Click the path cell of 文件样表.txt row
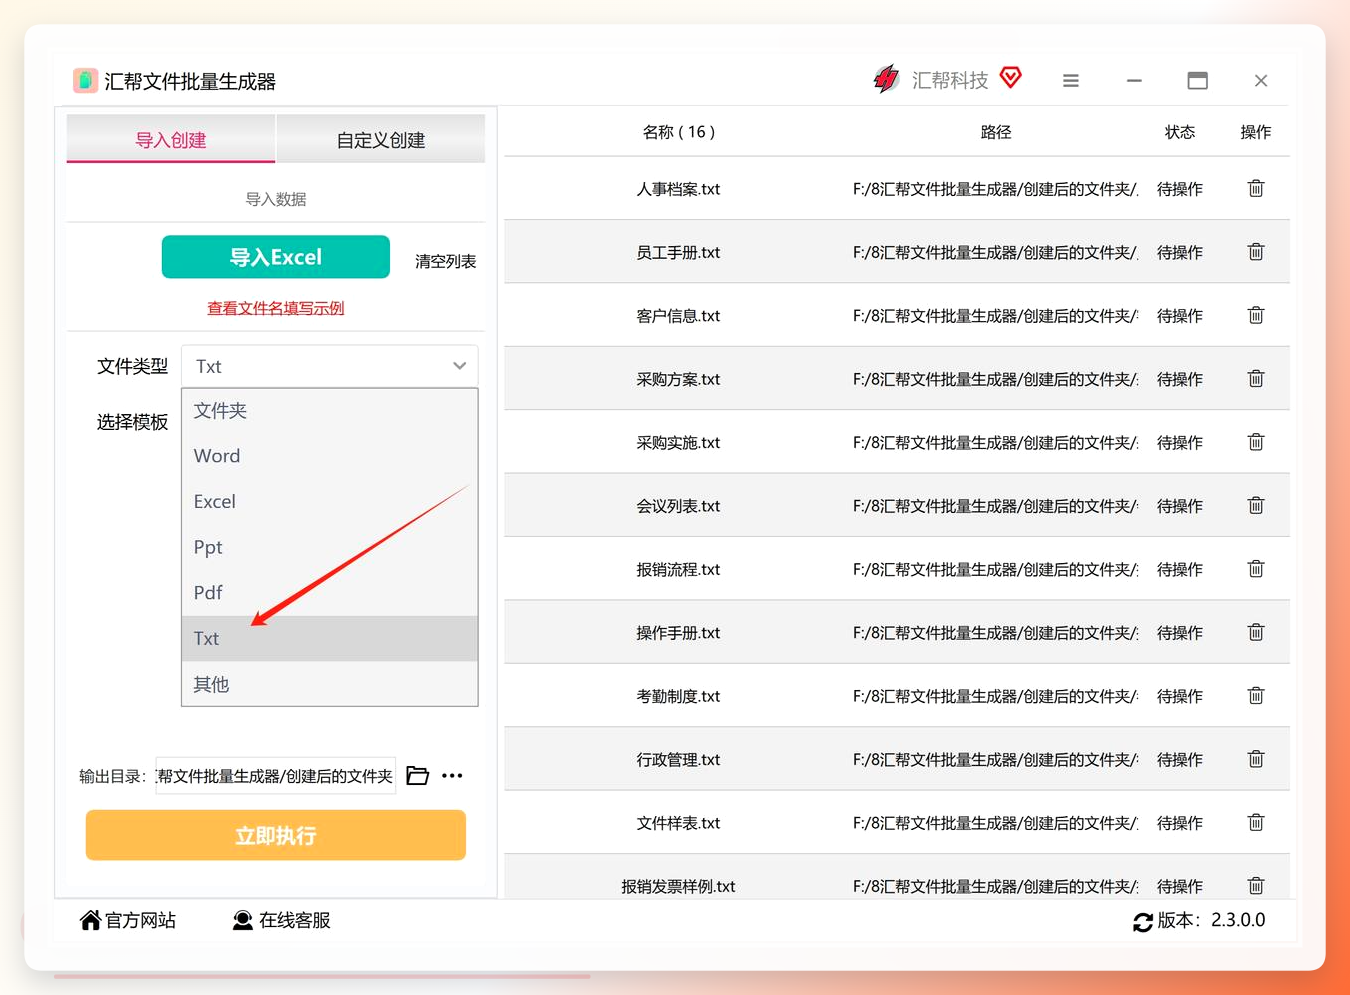Screen dimensions: 1350x995 [996, 823]
